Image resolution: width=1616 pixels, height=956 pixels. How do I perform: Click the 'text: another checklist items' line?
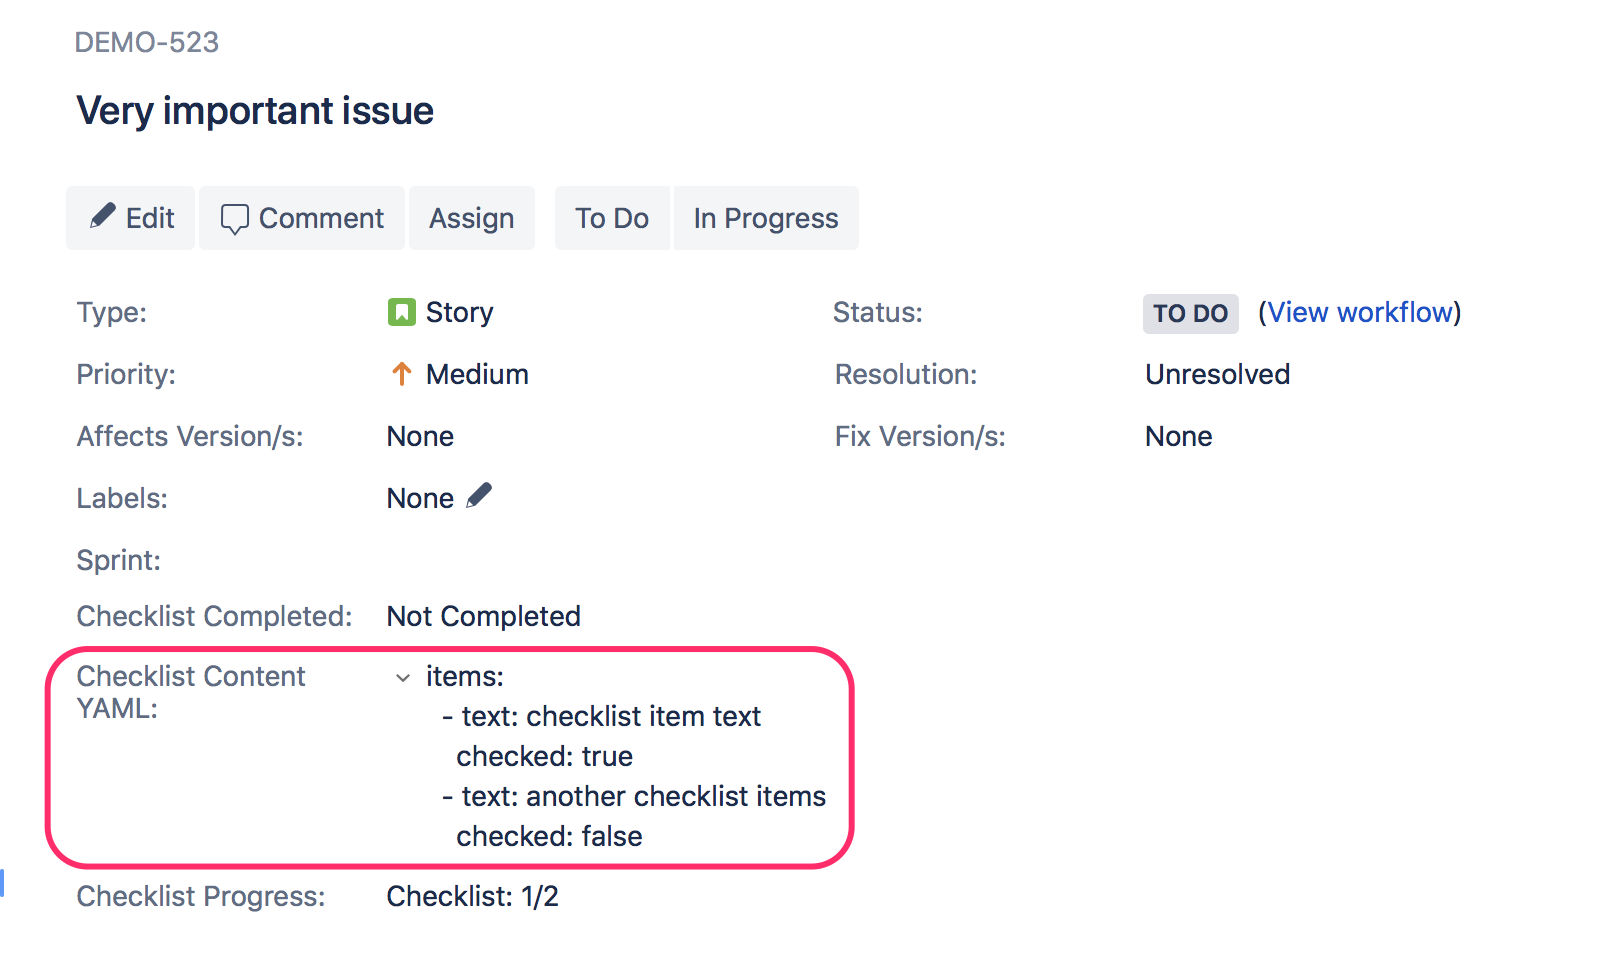(643, 796)
